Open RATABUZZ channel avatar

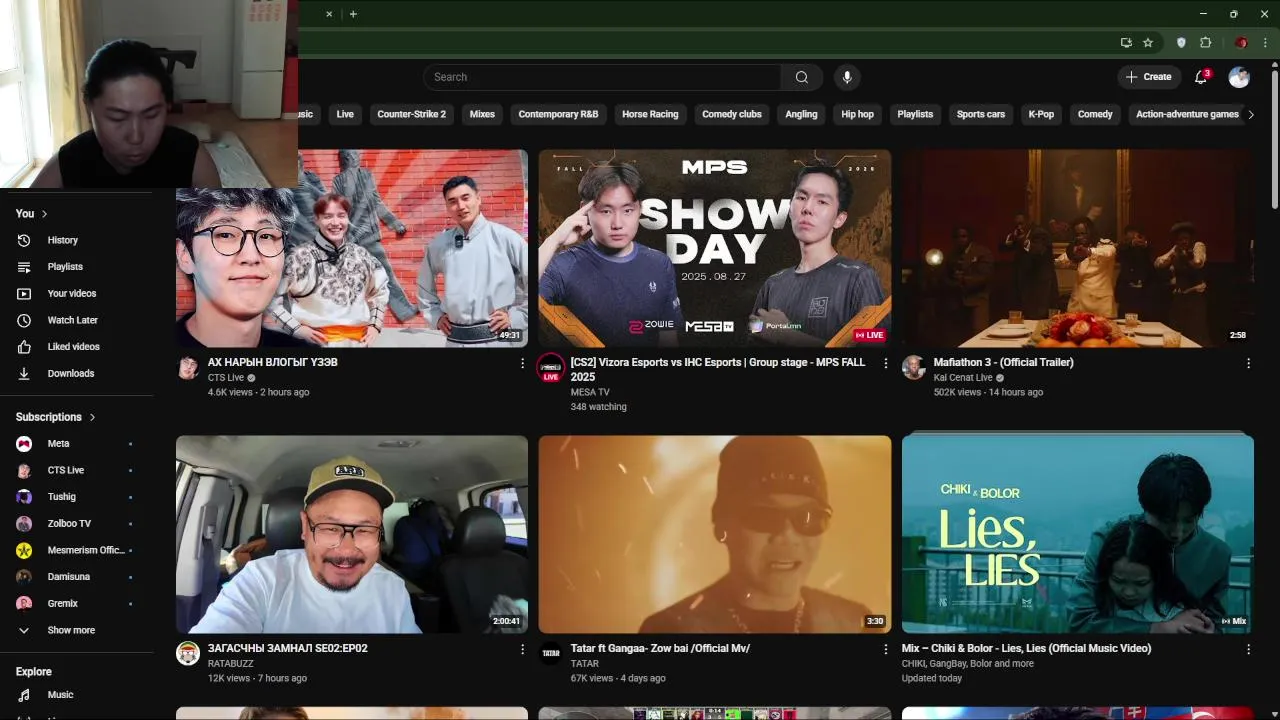188,653
